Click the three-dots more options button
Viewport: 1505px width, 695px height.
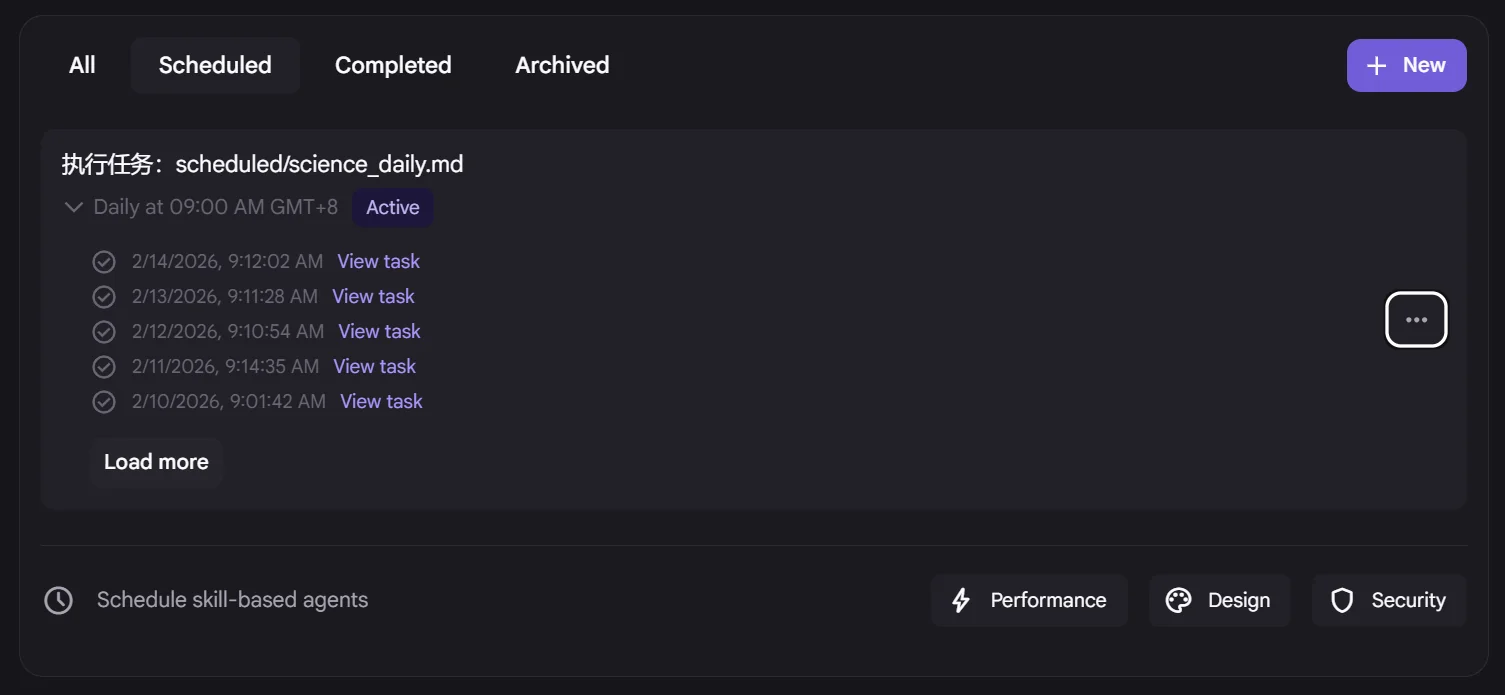1415,320
